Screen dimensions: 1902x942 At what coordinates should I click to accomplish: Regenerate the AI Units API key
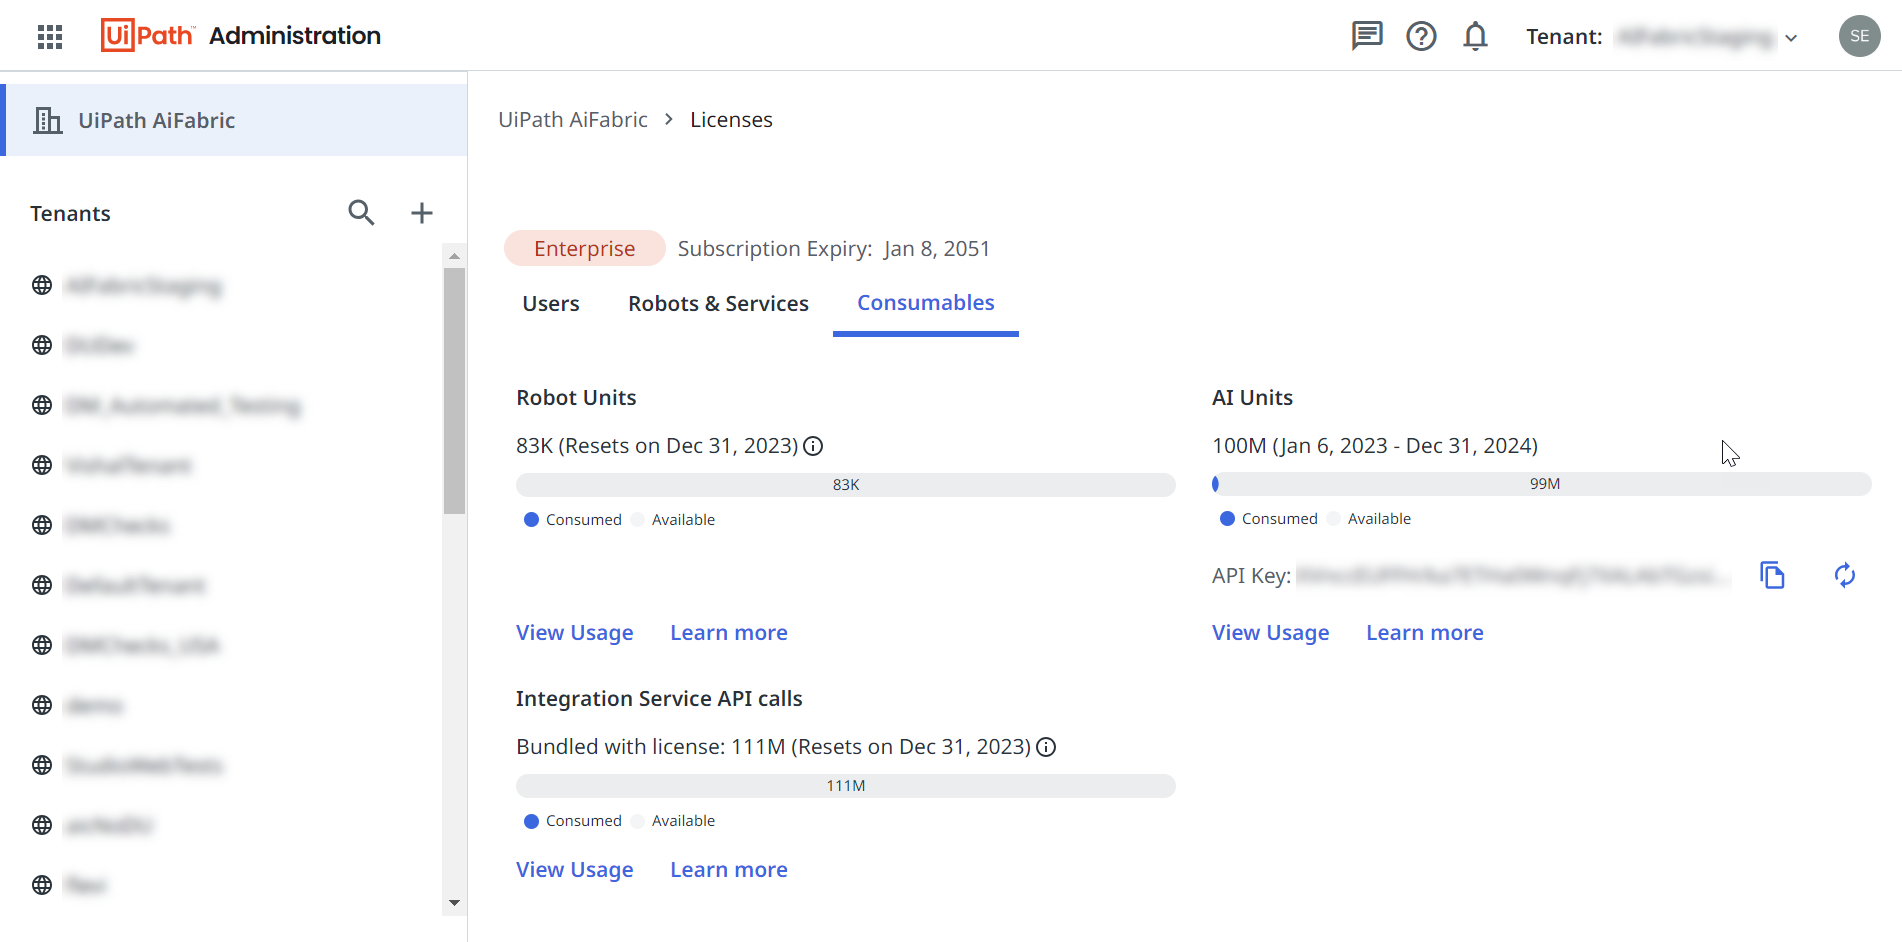pyautogui.click(x=1845, y=575)
